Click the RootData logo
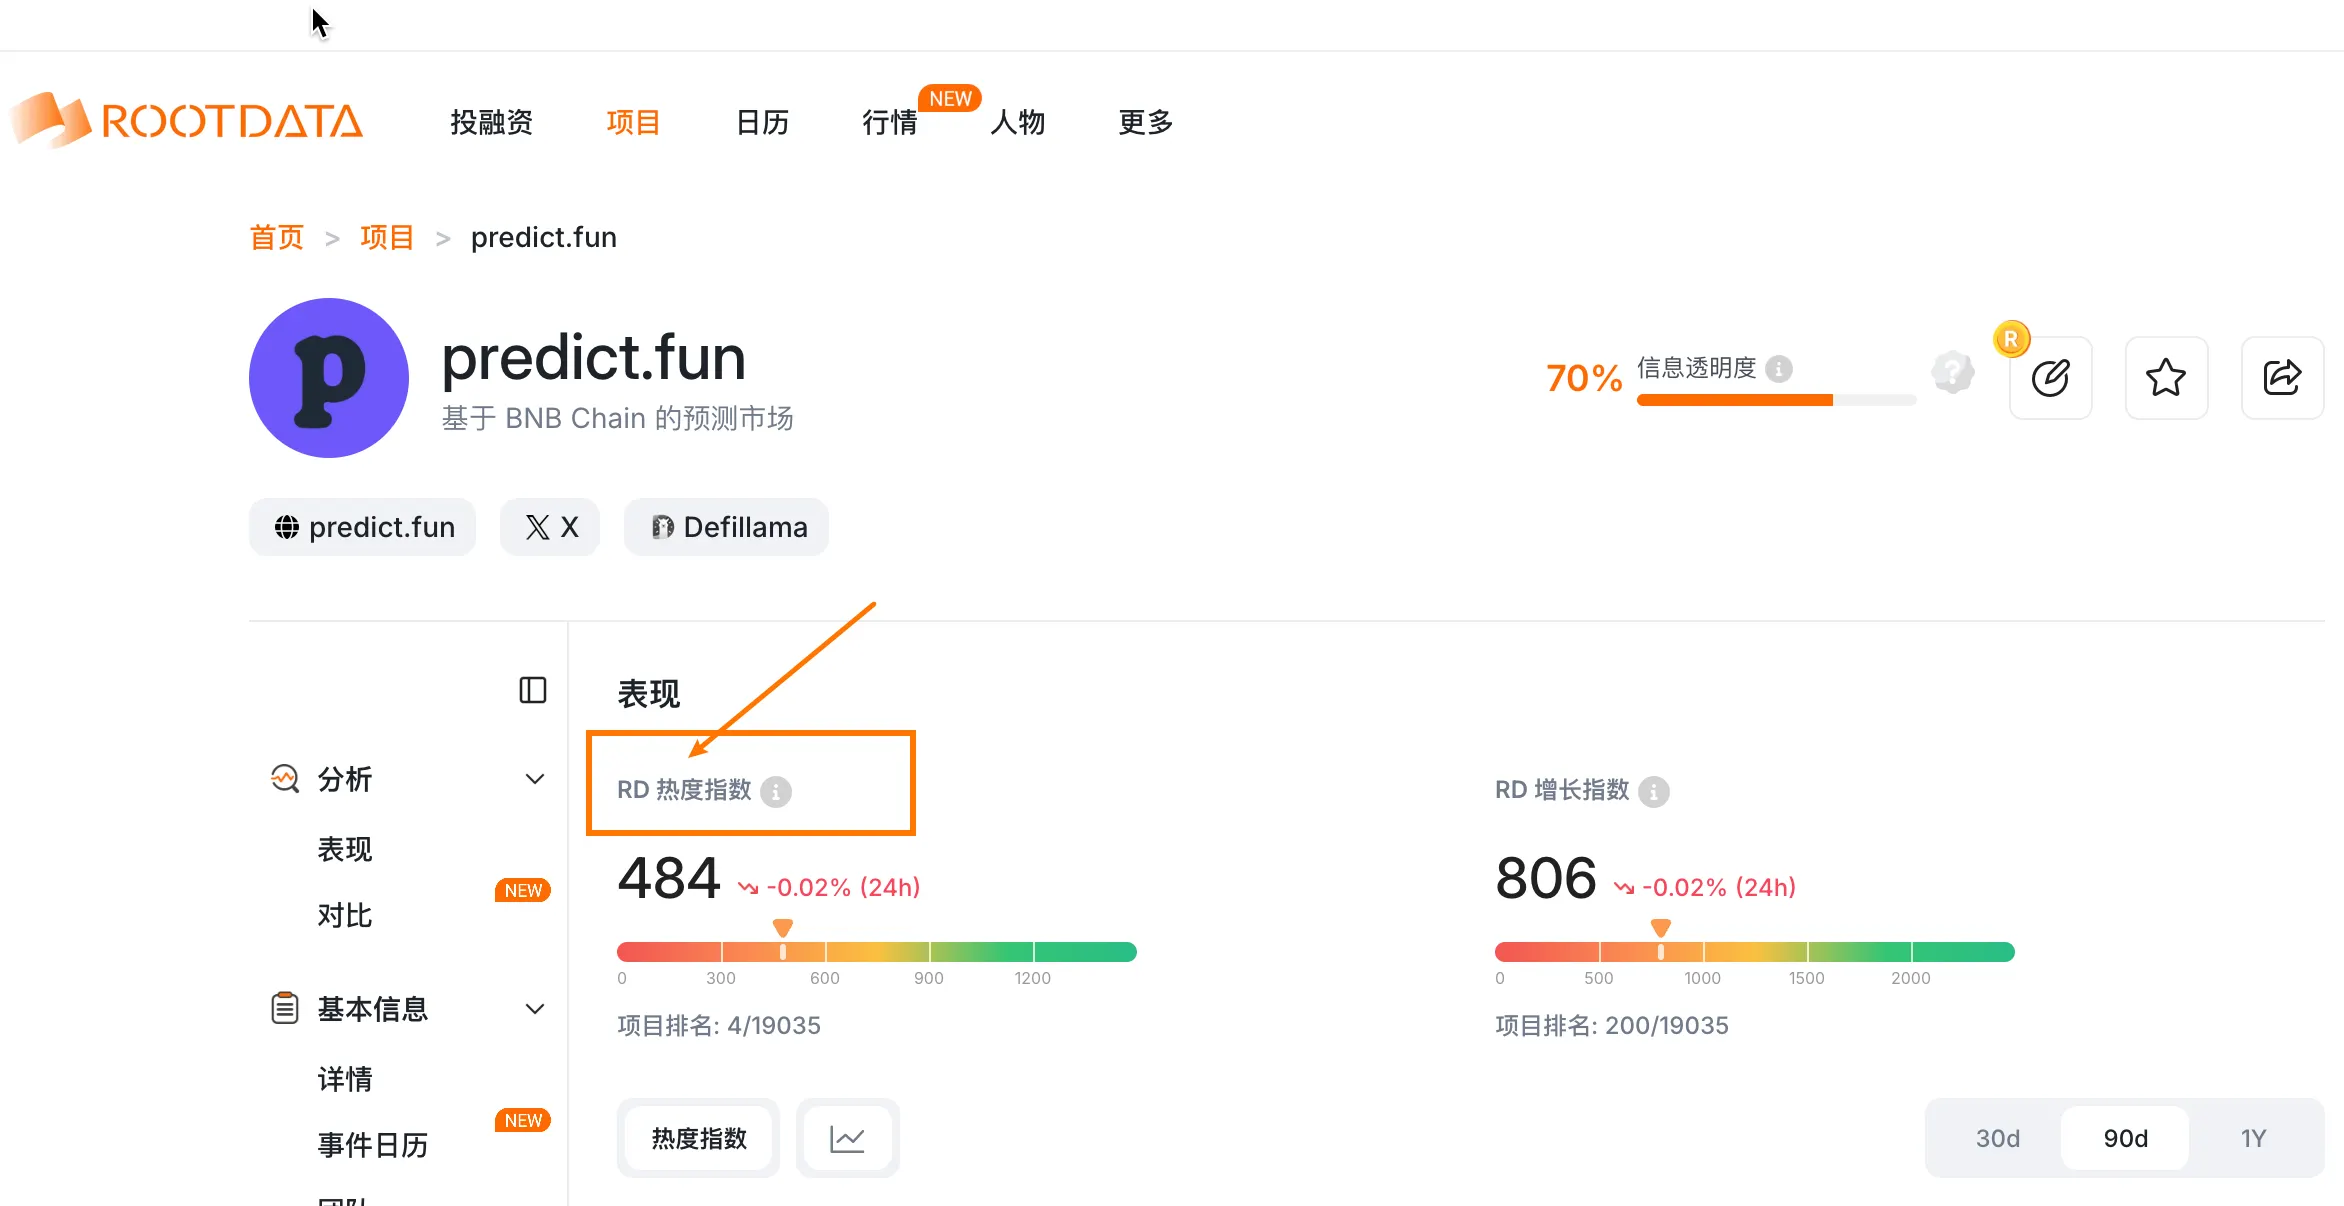The height and width of the screenshot is (1206, 2344). [x=187, y=121]
